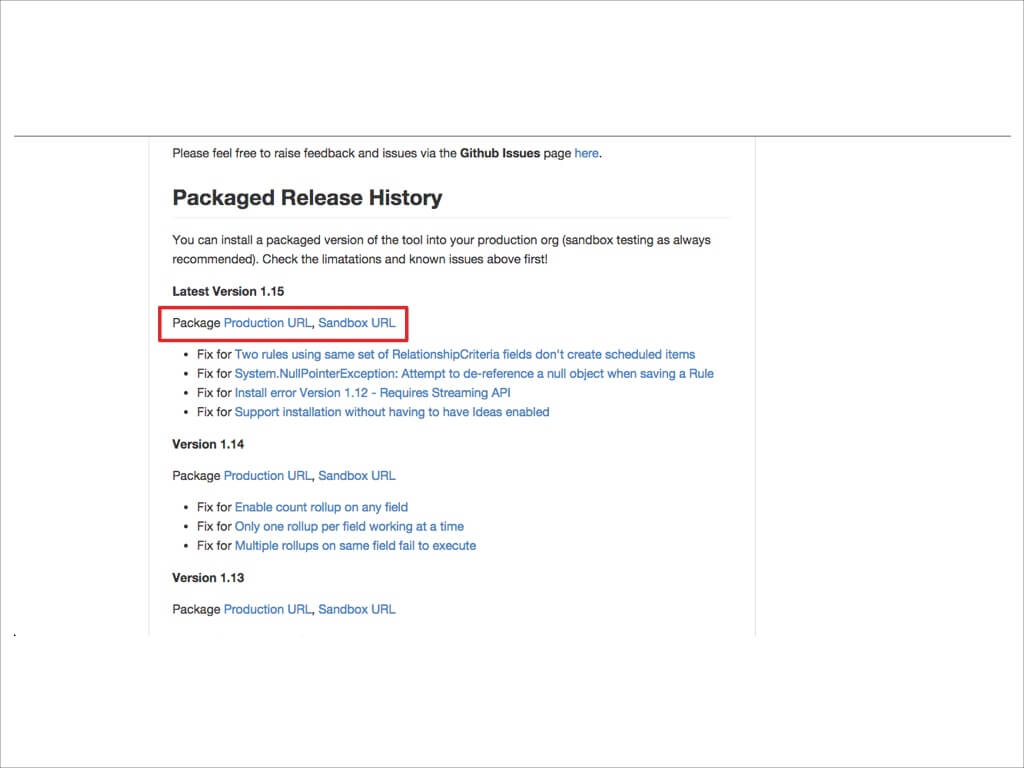Screen dimensions: 1024x768
Task: Open the System.NullPointerException fix link
Action: (474, 373)
